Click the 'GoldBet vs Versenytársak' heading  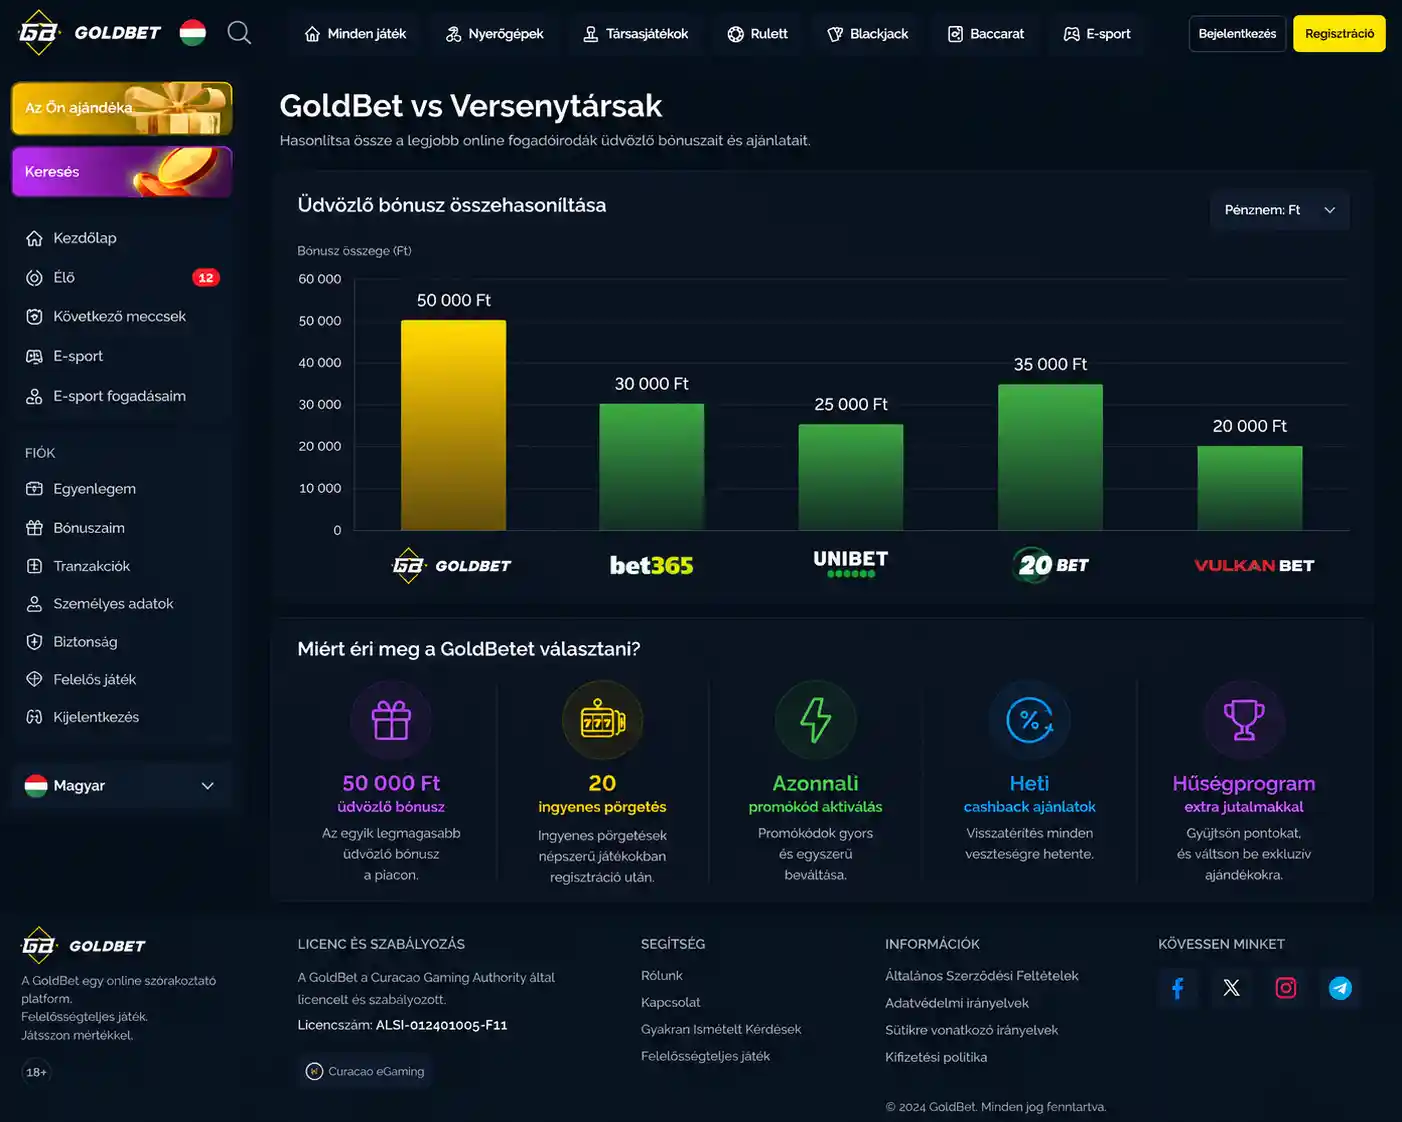coord(471,106)
